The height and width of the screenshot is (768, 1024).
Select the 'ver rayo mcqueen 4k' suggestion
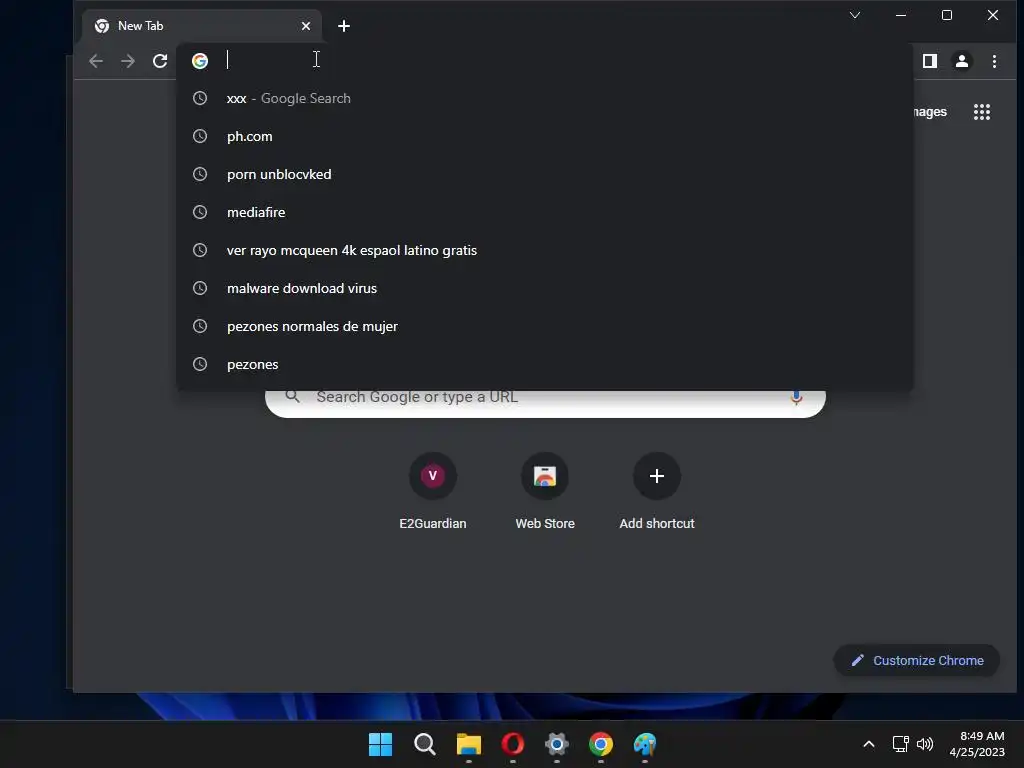click(x=545, y=250)
